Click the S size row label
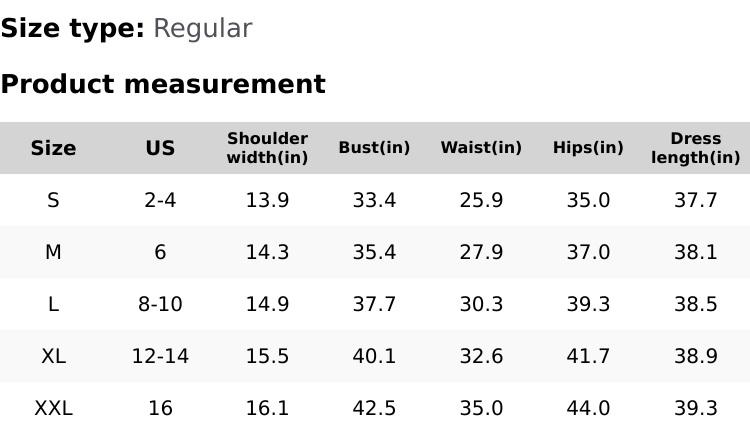 click(x=53, y=200)
